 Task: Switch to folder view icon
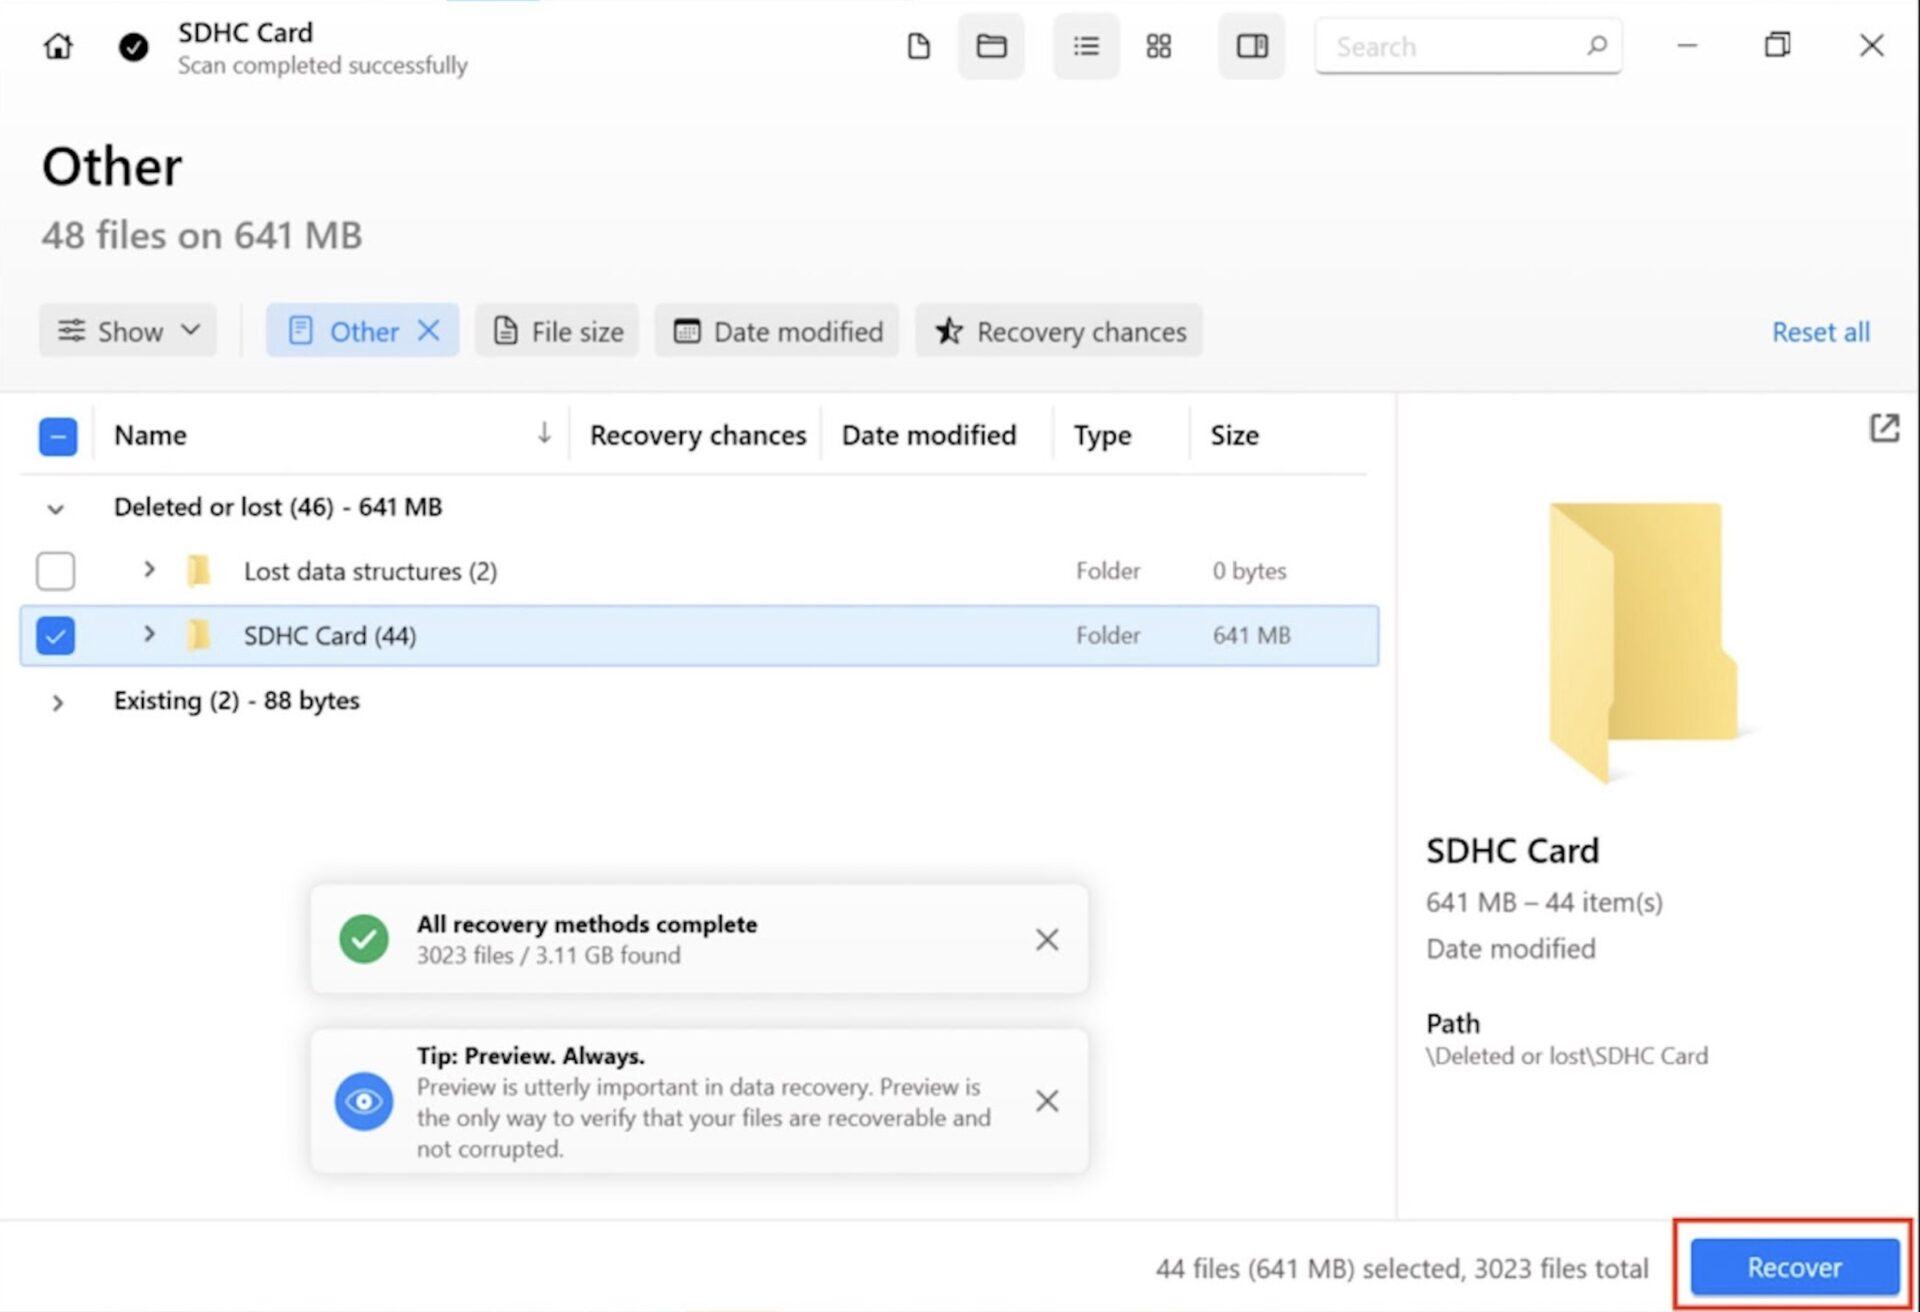pos(990,46)
